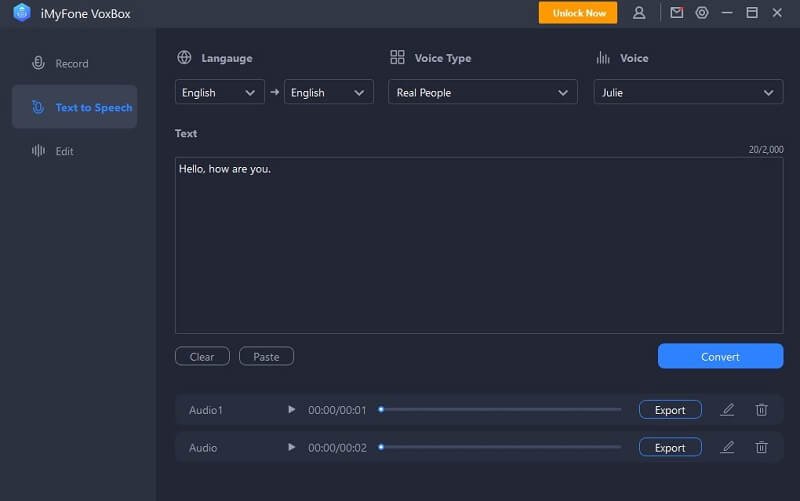The image size is (800, 501).
Task: Export the second-row Audio clip
Action: [x=670, y=447]
